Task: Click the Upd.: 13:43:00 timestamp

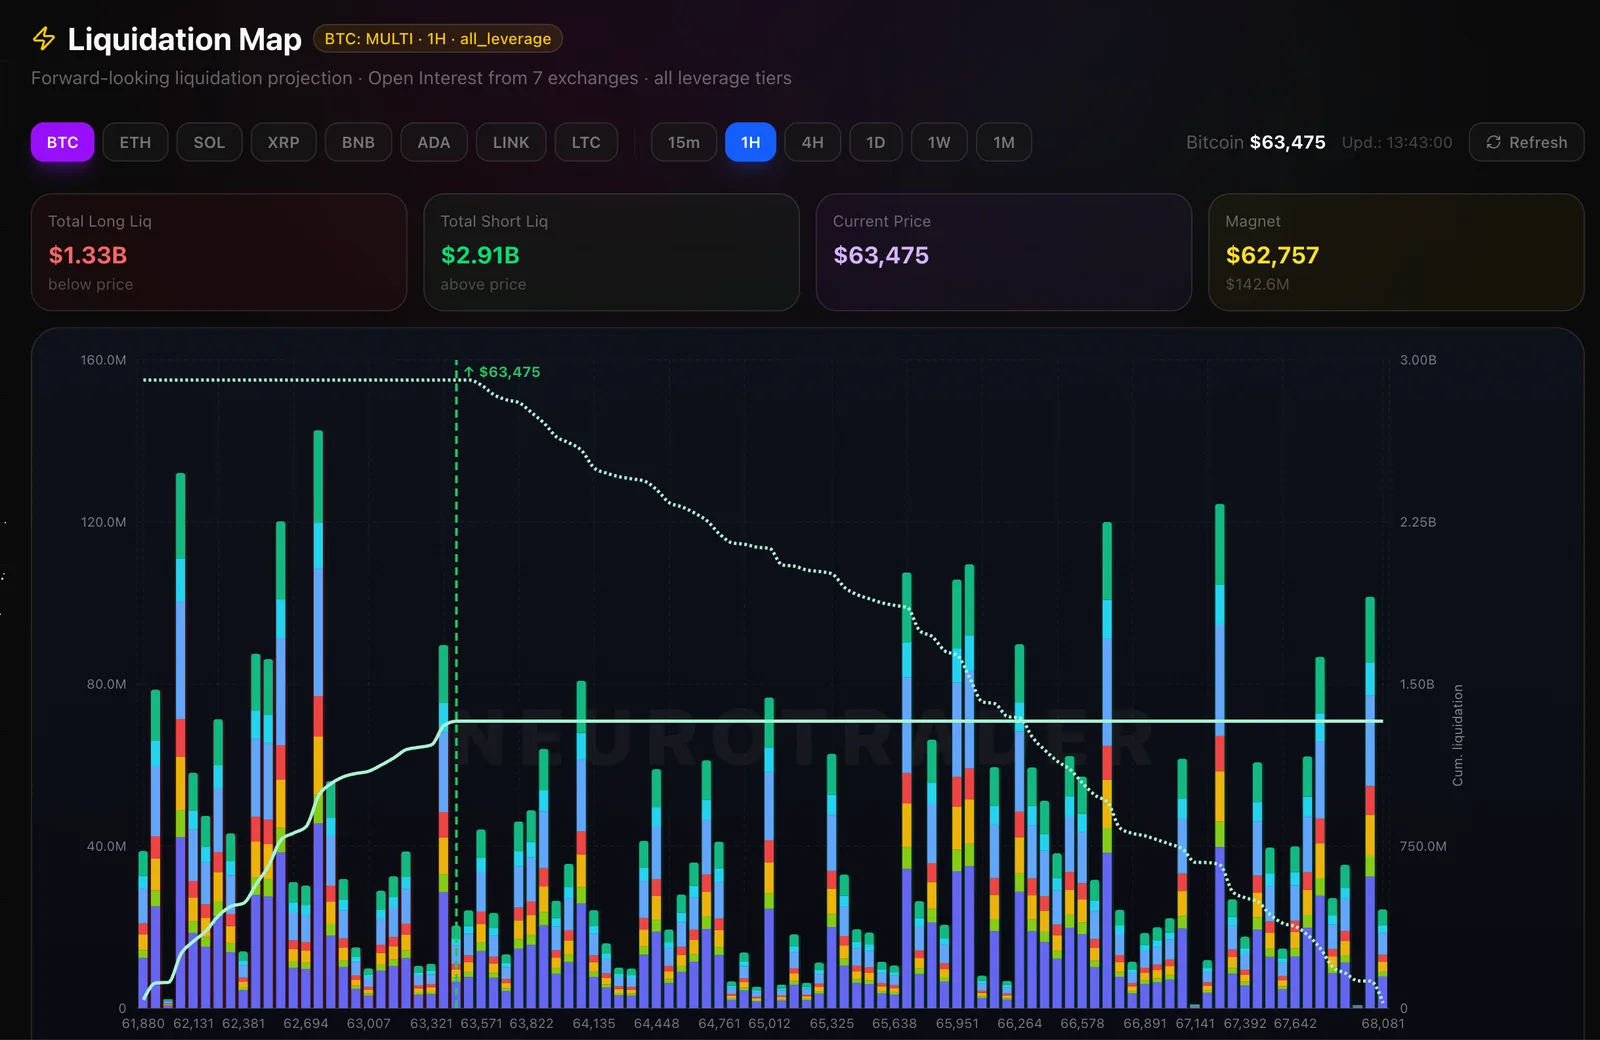Action: (1397, 142)
